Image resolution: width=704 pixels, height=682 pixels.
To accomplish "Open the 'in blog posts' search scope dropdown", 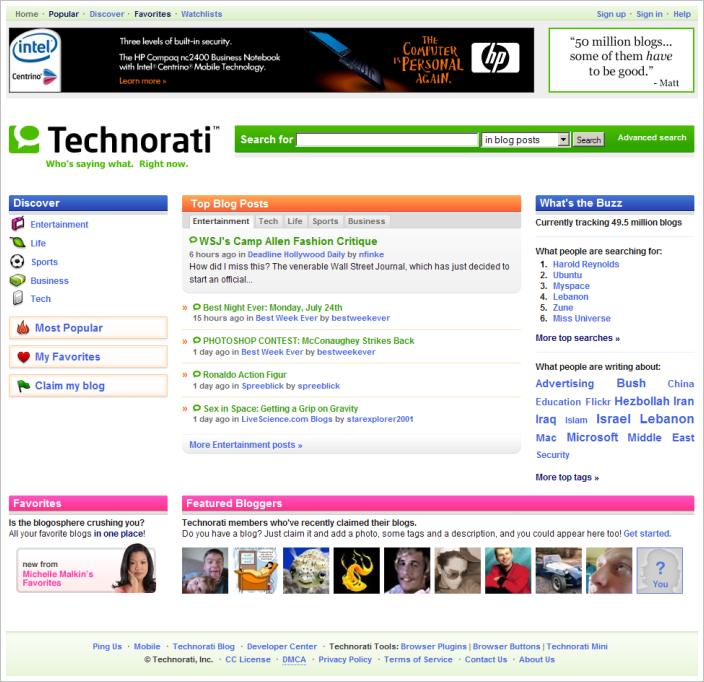I will [525, 140].
